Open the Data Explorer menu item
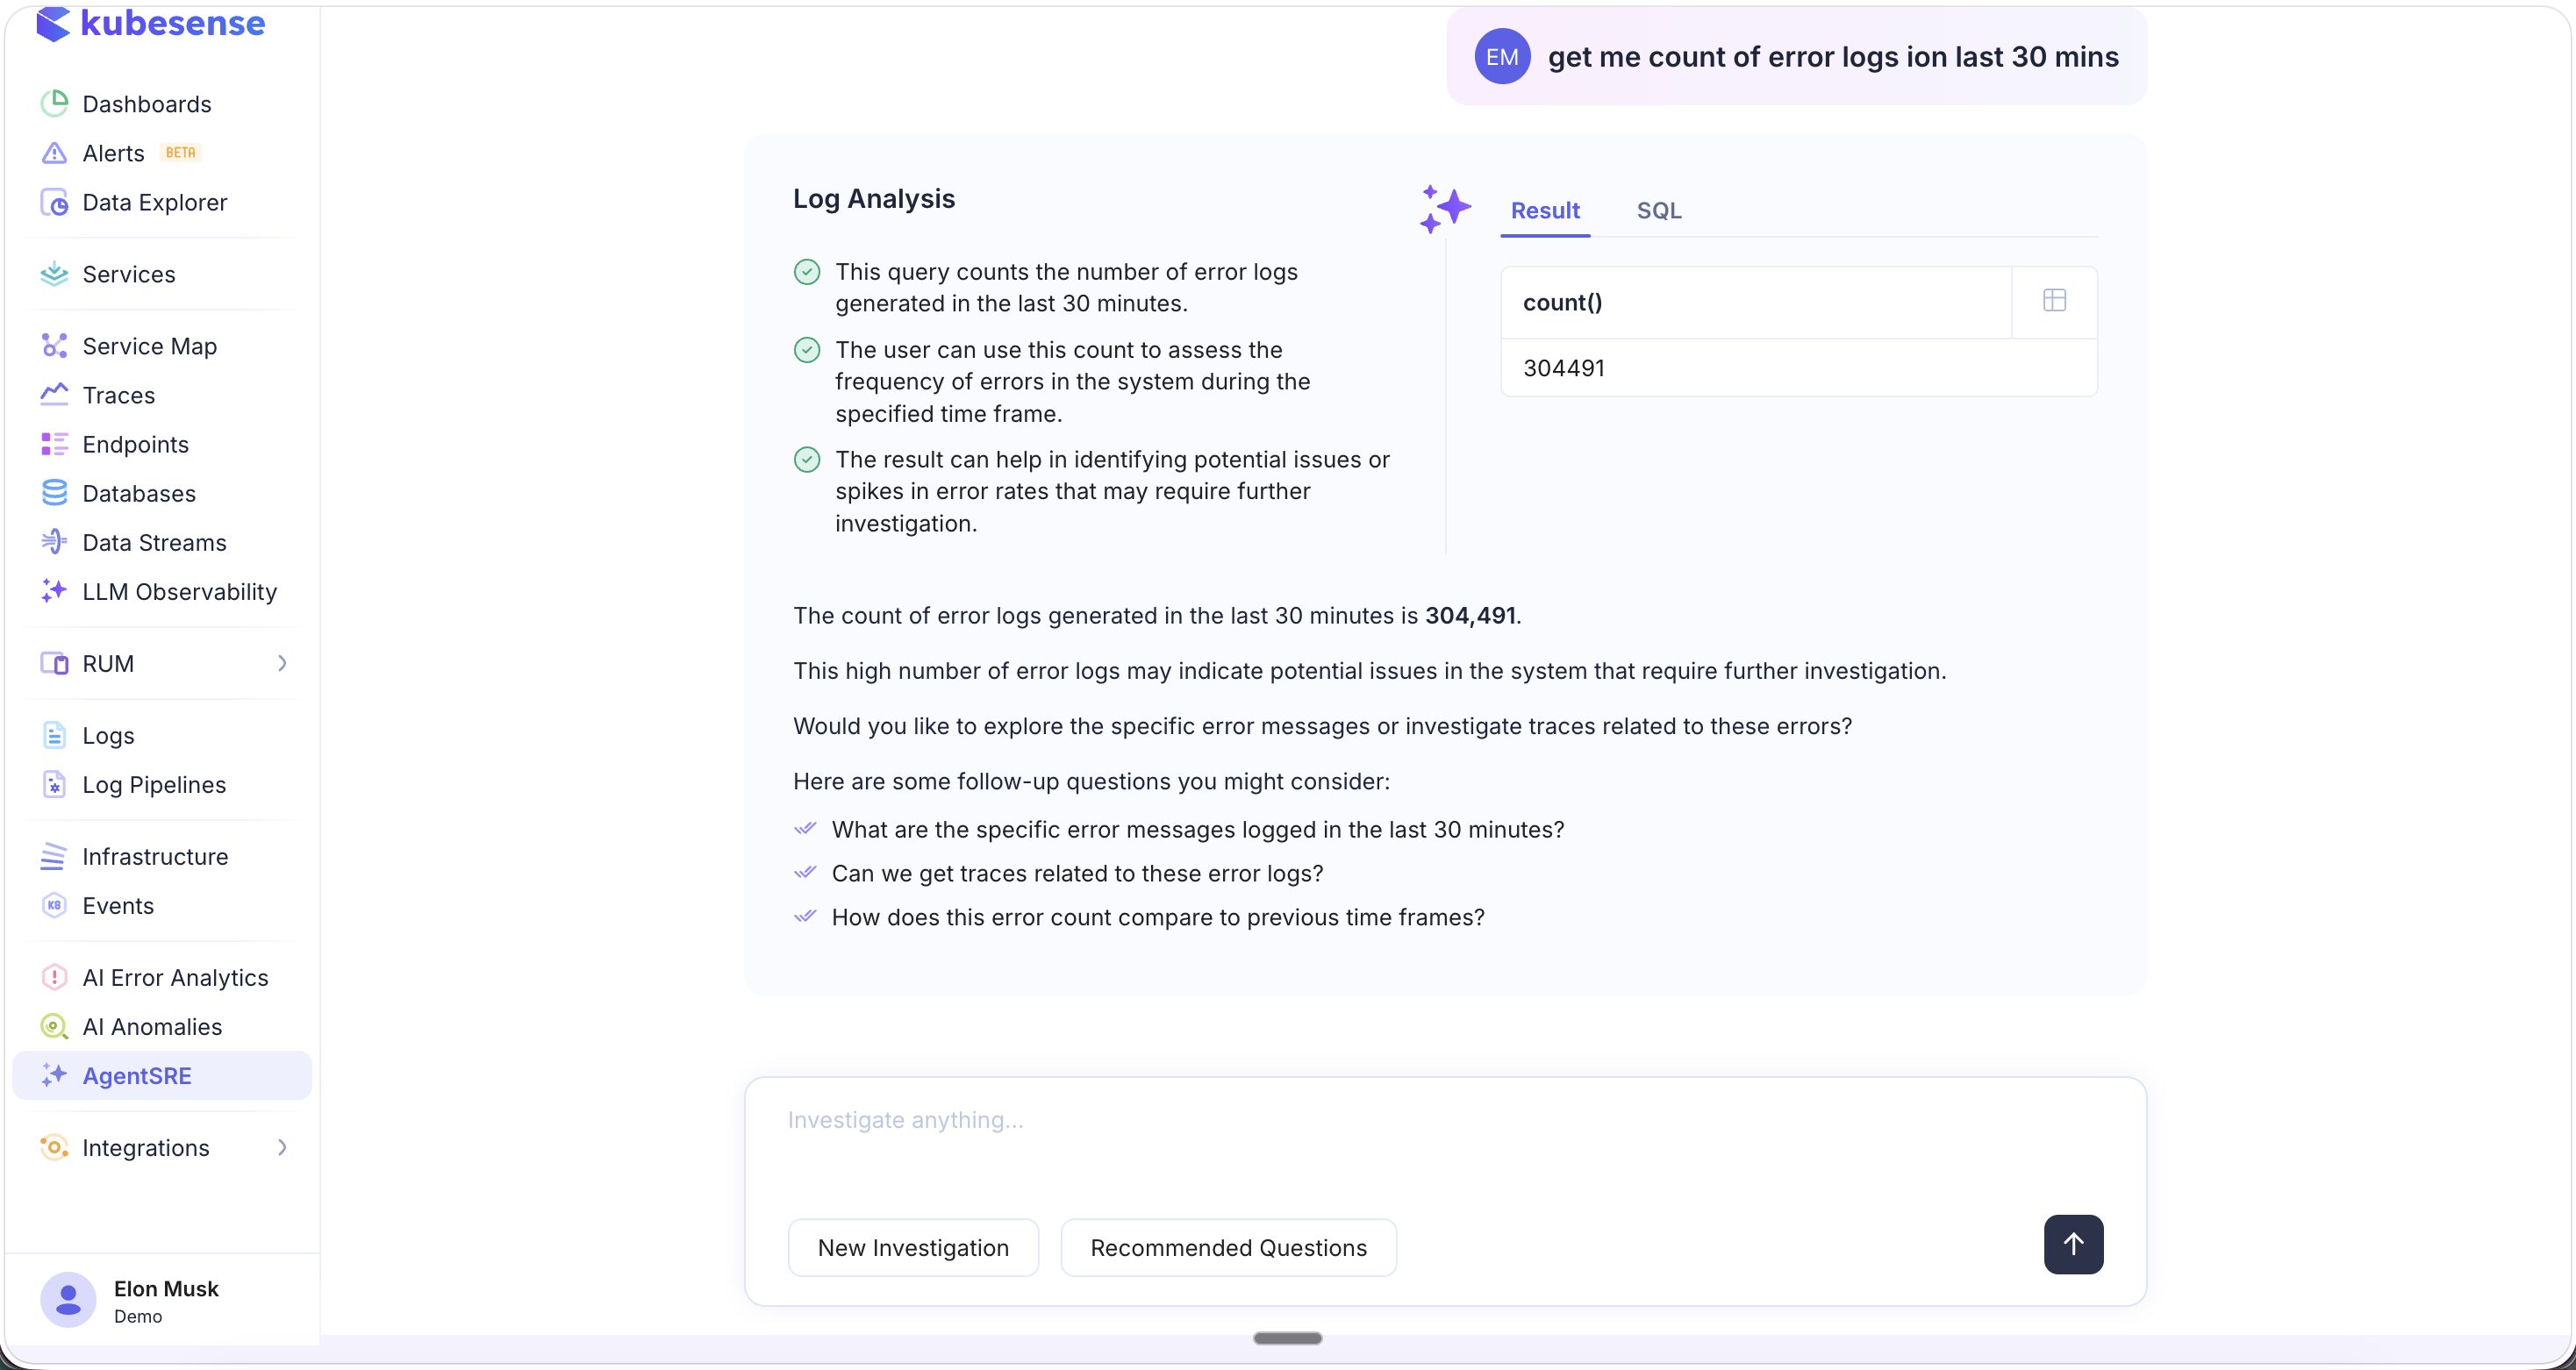2576x1370 pixels. pos(155,202)
